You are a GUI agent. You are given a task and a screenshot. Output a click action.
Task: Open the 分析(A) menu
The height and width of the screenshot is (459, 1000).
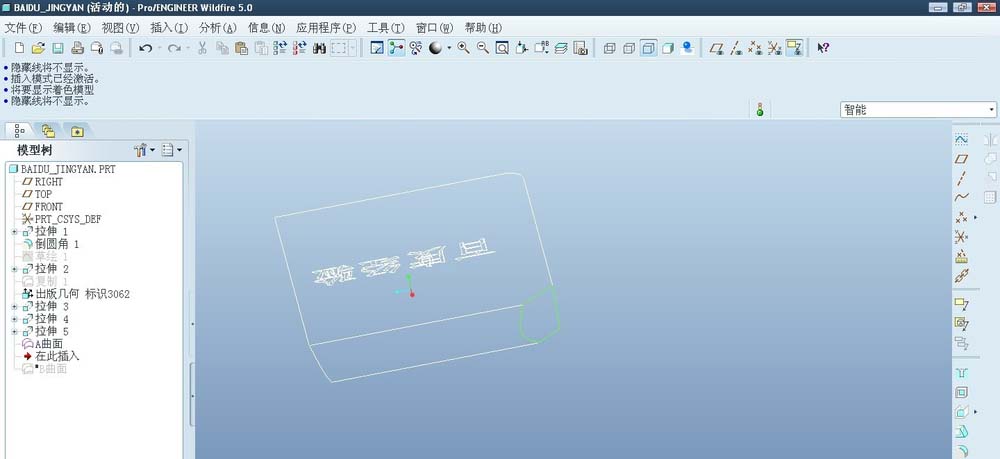tap(217, 27)
